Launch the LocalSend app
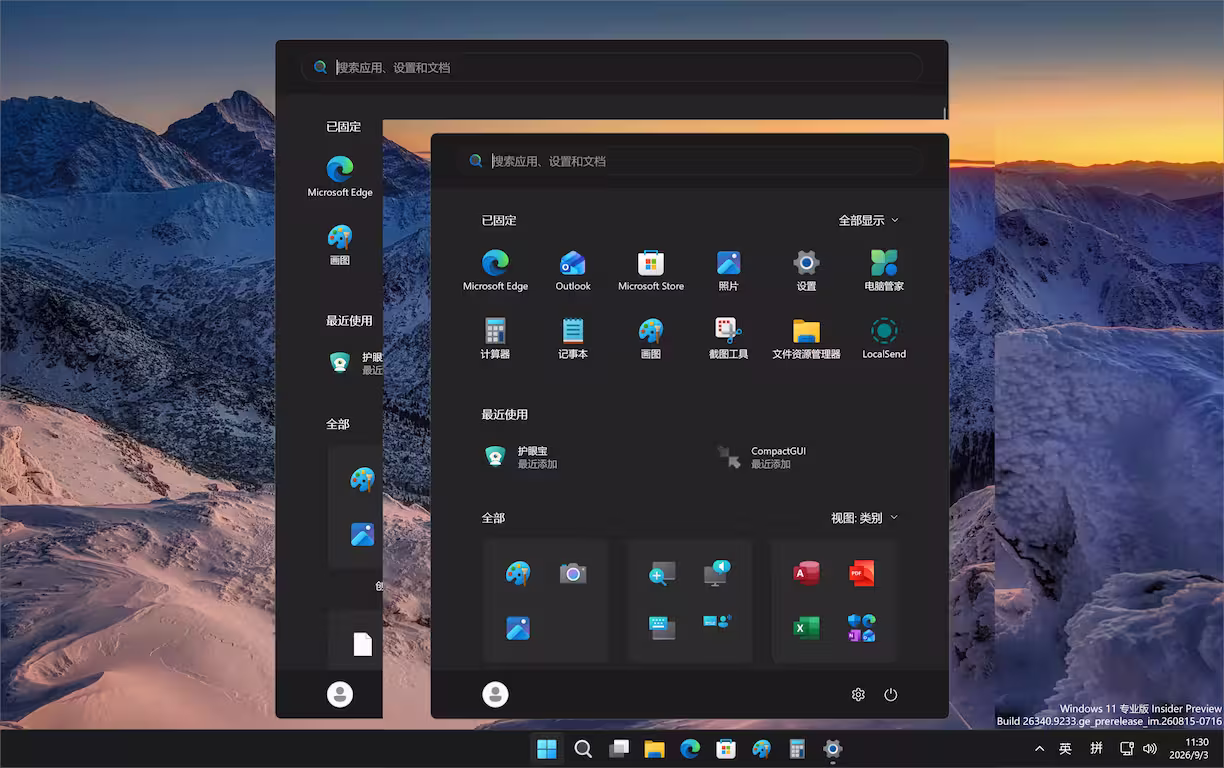The height and width of the screenshot is (768, 1224). [x=884, y=339]
